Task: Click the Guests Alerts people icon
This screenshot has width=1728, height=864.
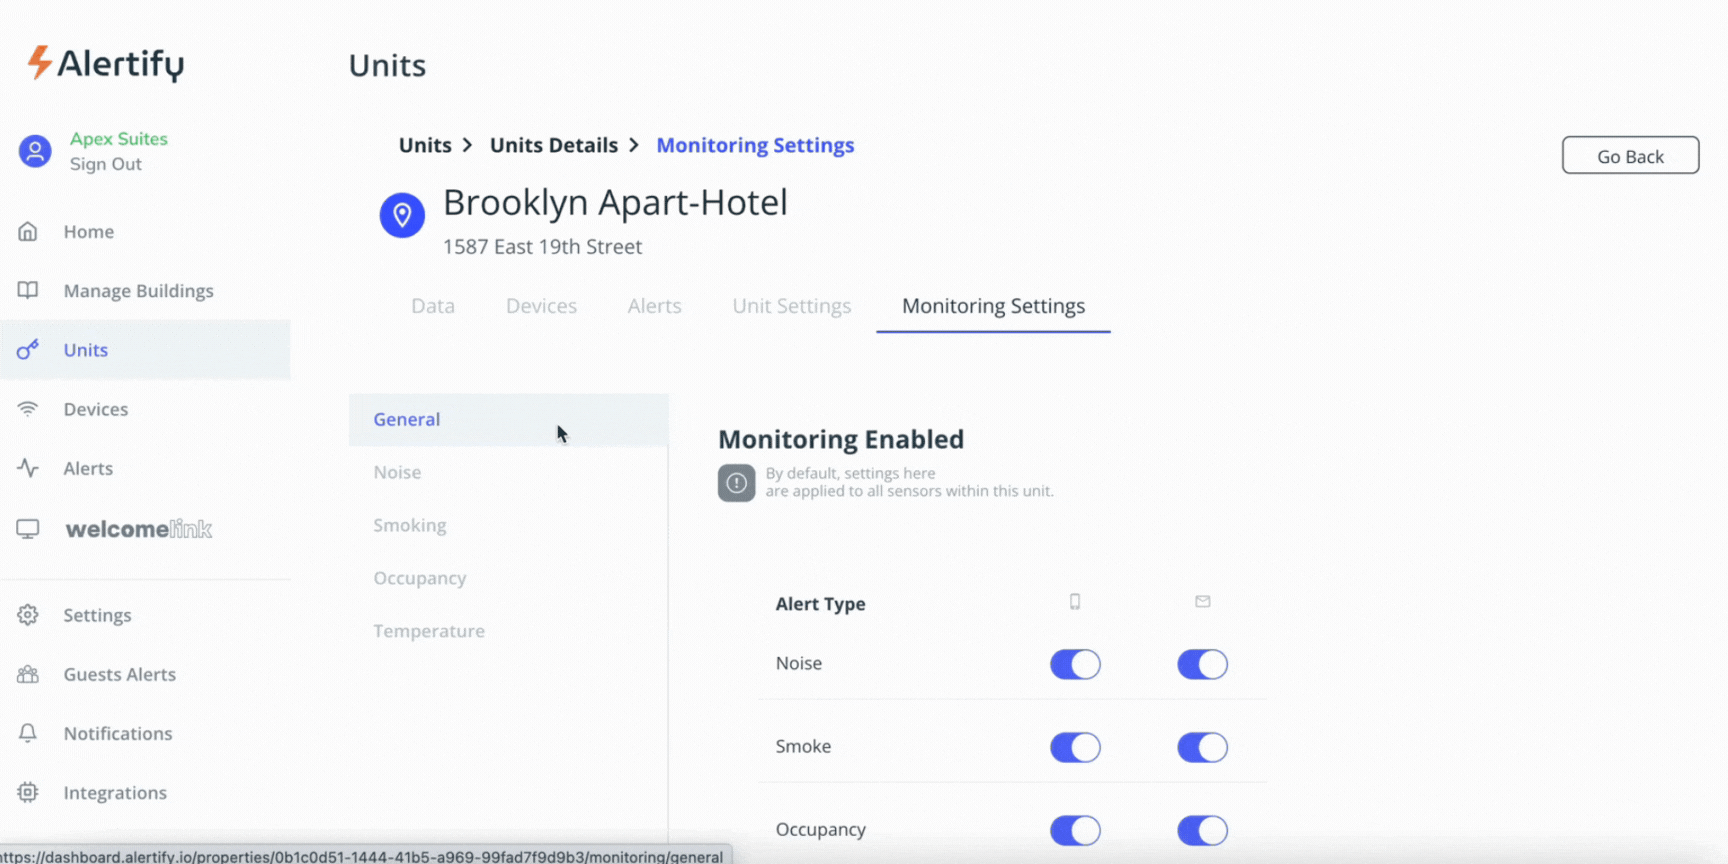Action: [28, 674]
